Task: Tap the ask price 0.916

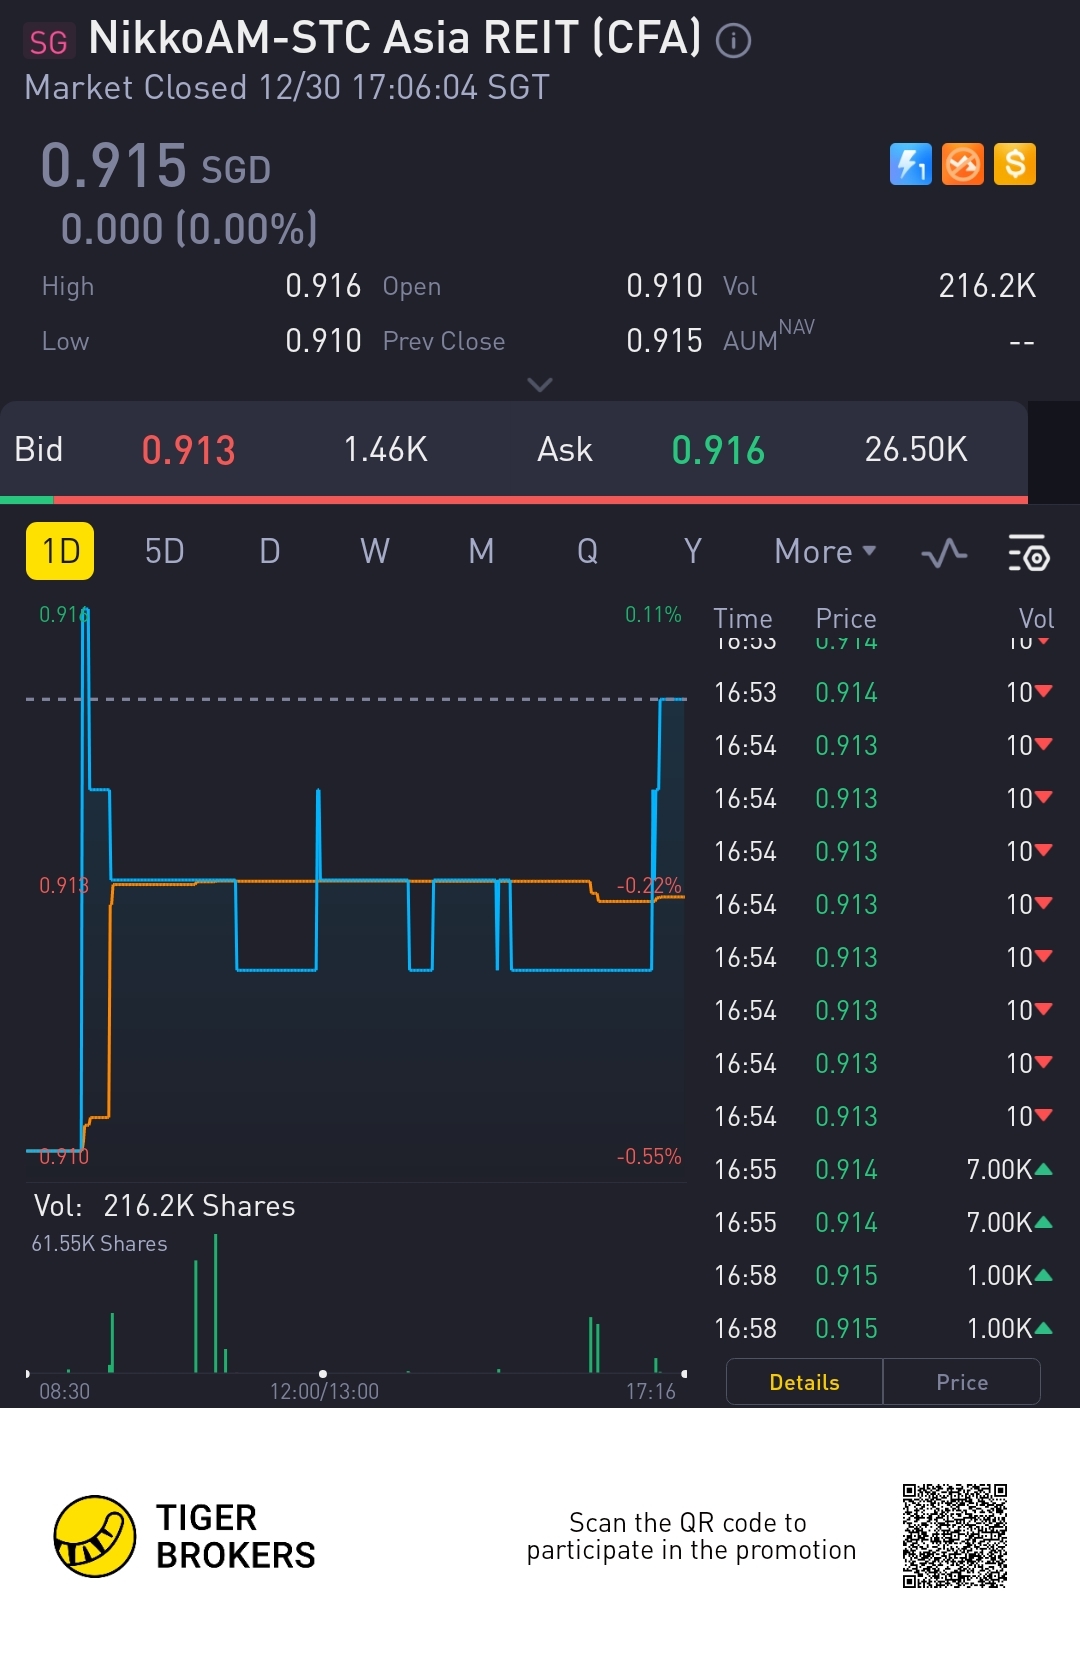Action: coord(718,450)
